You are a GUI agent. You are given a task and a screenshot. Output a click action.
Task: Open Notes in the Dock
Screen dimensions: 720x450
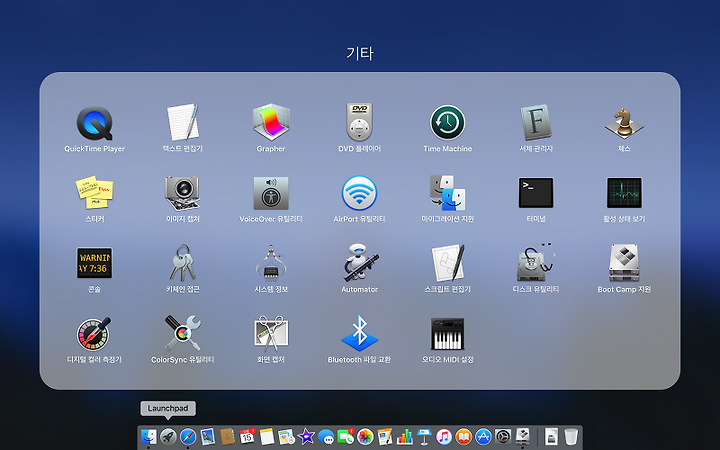pyautogui.click(x=267, y=437)
